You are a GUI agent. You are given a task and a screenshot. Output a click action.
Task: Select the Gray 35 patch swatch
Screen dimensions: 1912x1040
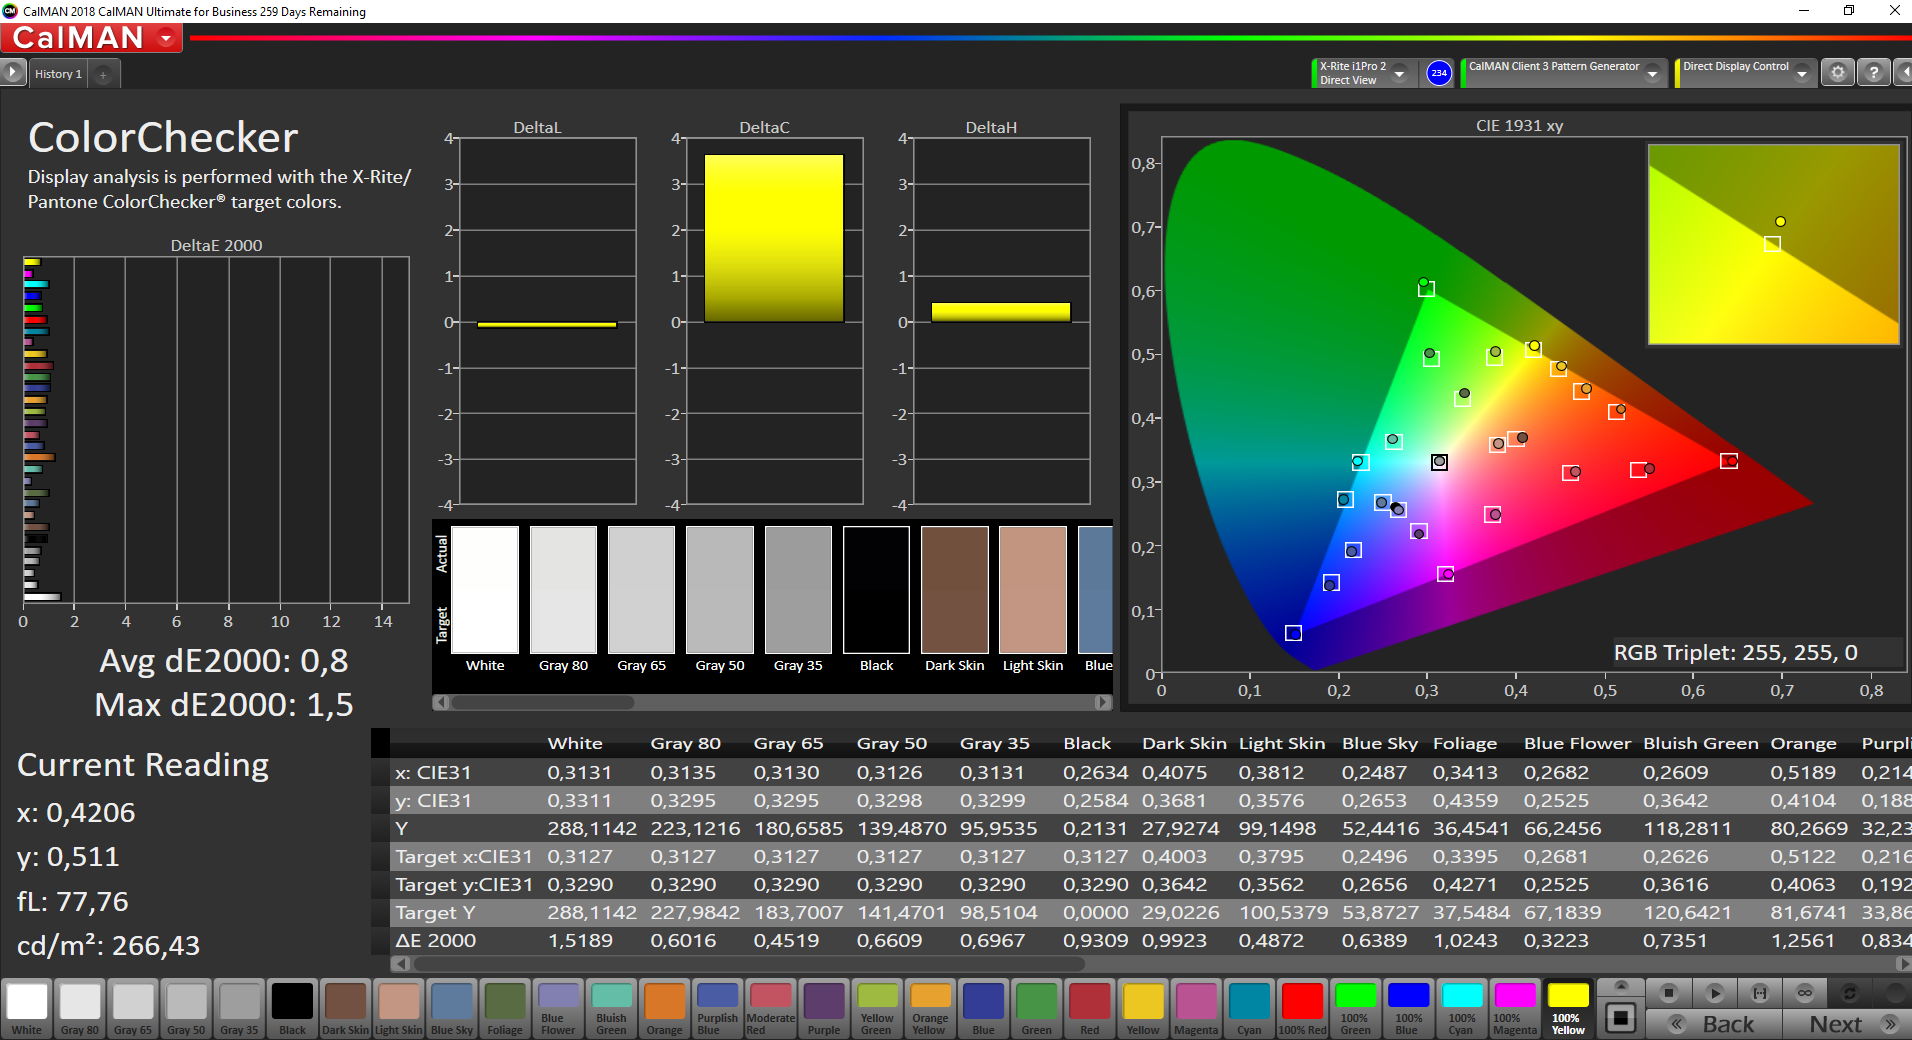tap(239, 1008)
